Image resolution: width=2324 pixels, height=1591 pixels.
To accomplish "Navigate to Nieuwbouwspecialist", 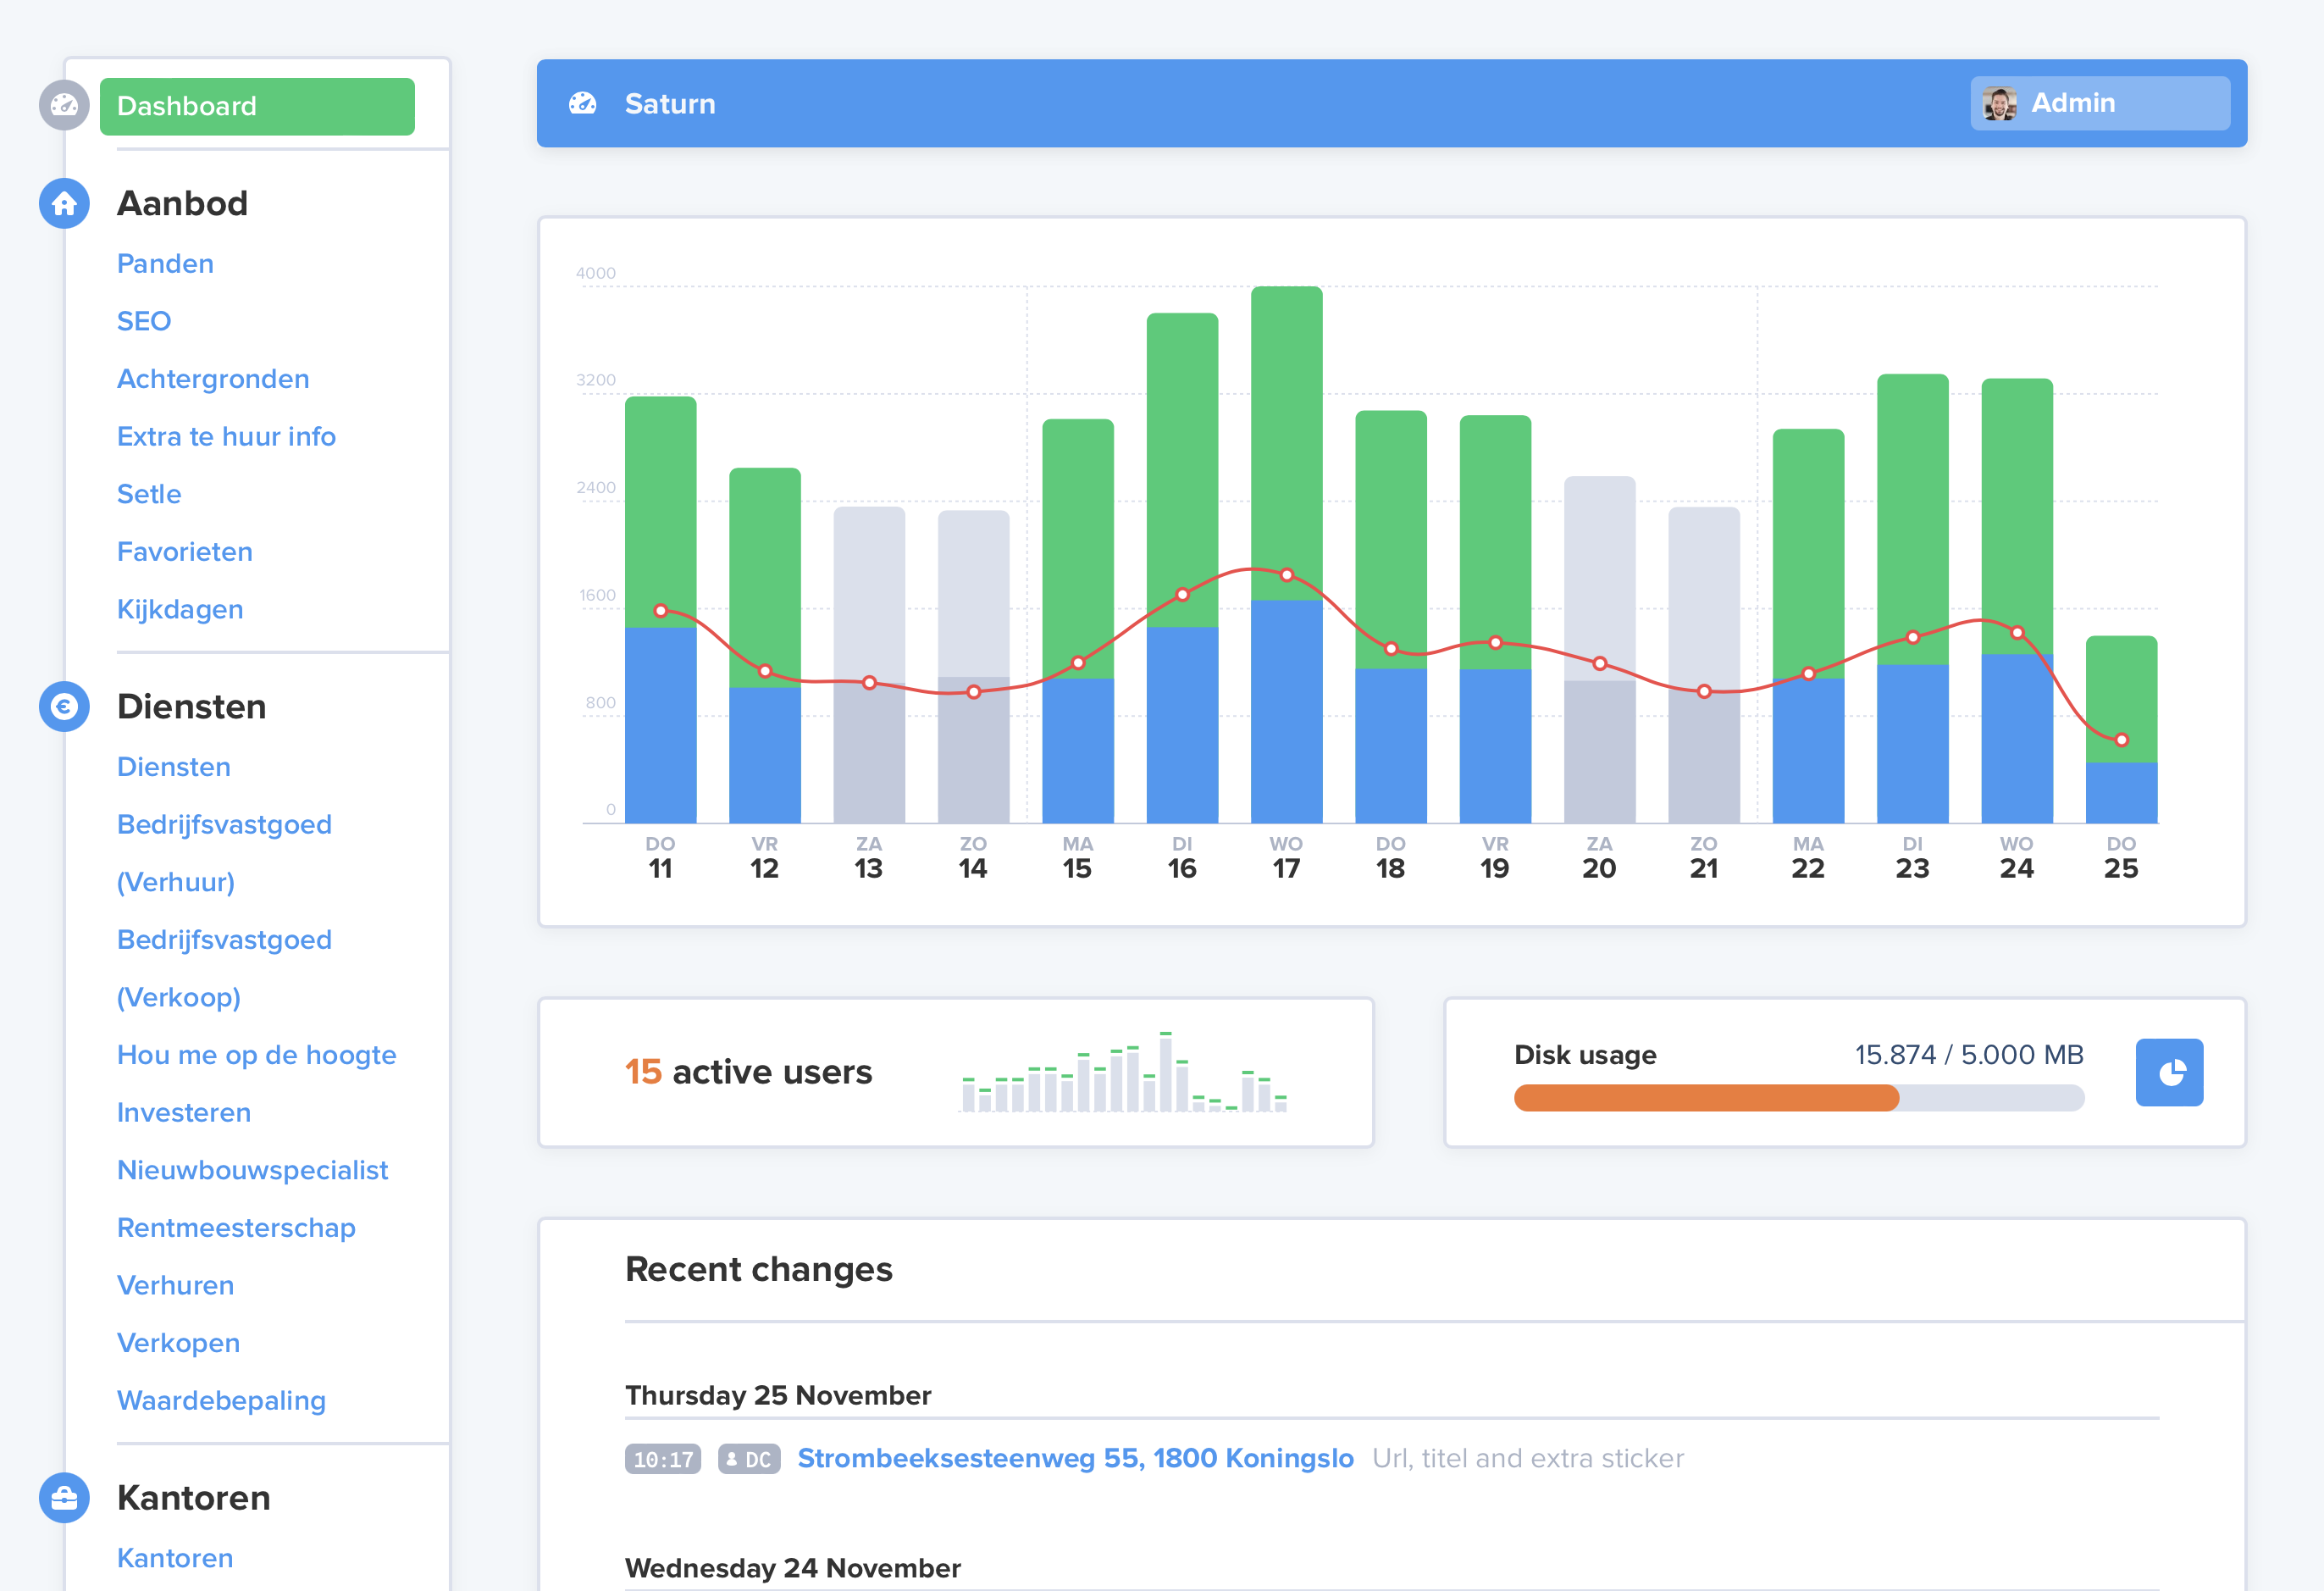I will [x=252, y=1170].
